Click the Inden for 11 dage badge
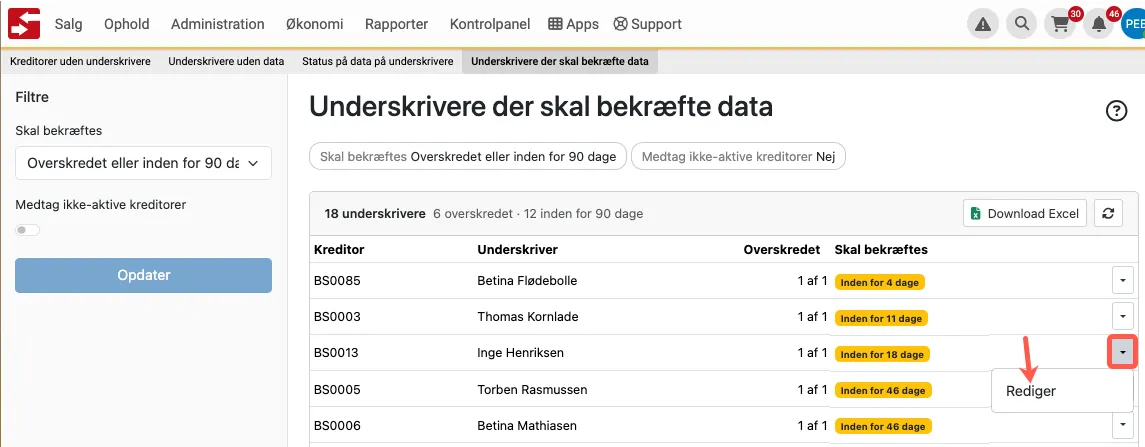The image size is (1145, 447). 882,318
